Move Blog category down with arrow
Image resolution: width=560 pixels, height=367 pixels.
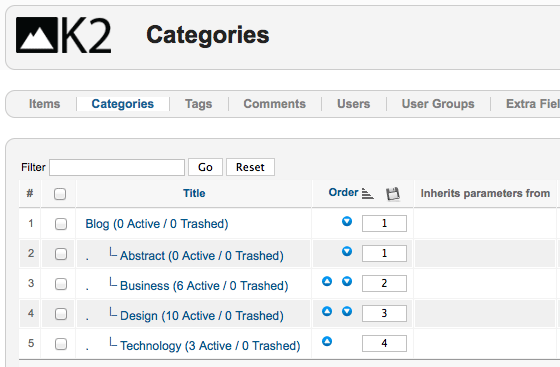click(347, 221)
